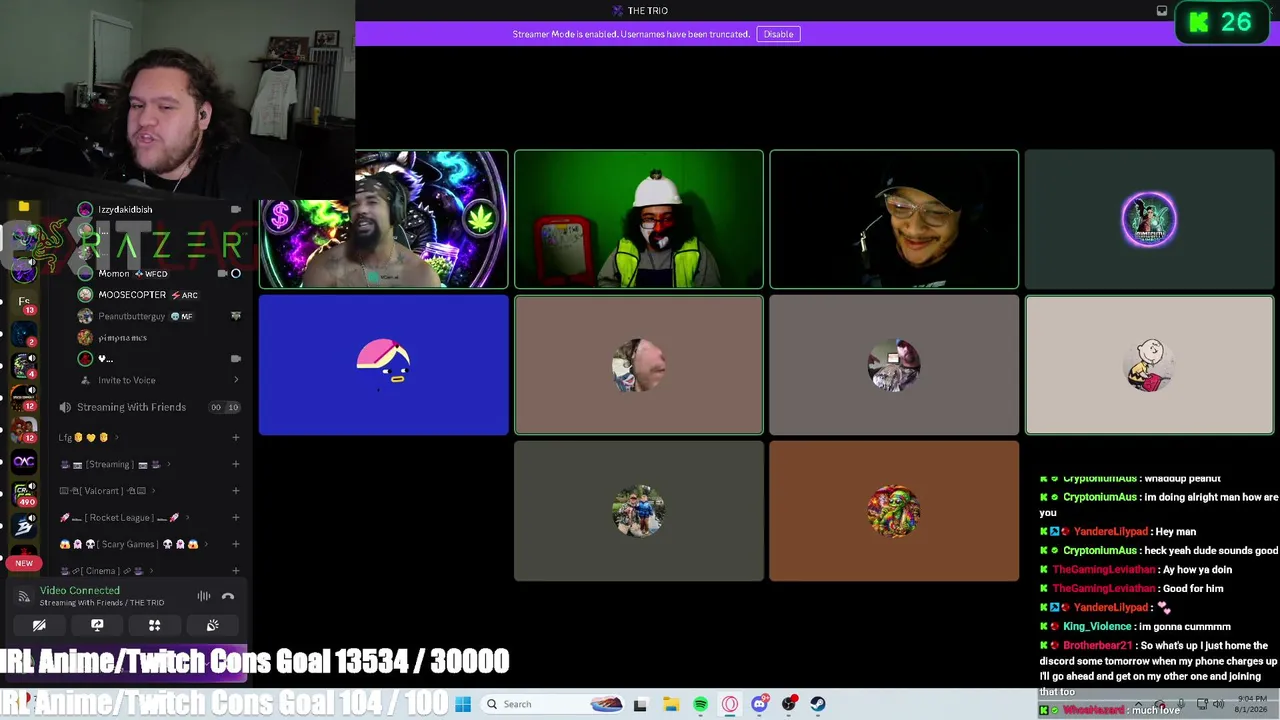Open voice connection signal info
The image size is (1280, 720).
click(24, 596)
